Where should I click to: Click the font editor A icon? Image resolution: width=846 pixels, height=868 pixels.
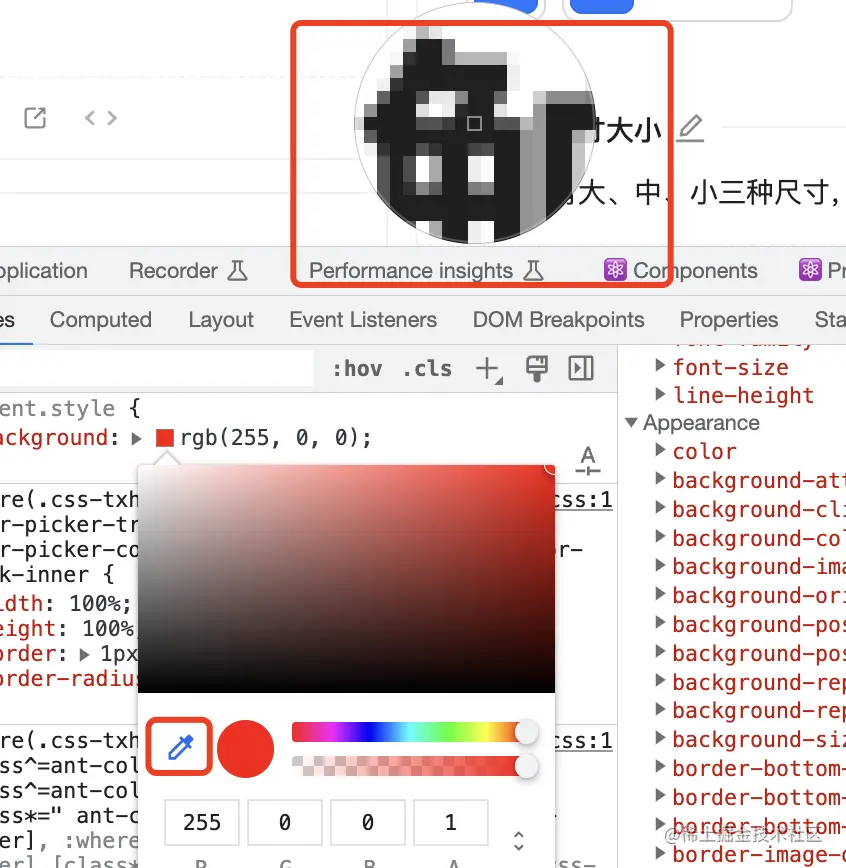(x=587, y=461)
